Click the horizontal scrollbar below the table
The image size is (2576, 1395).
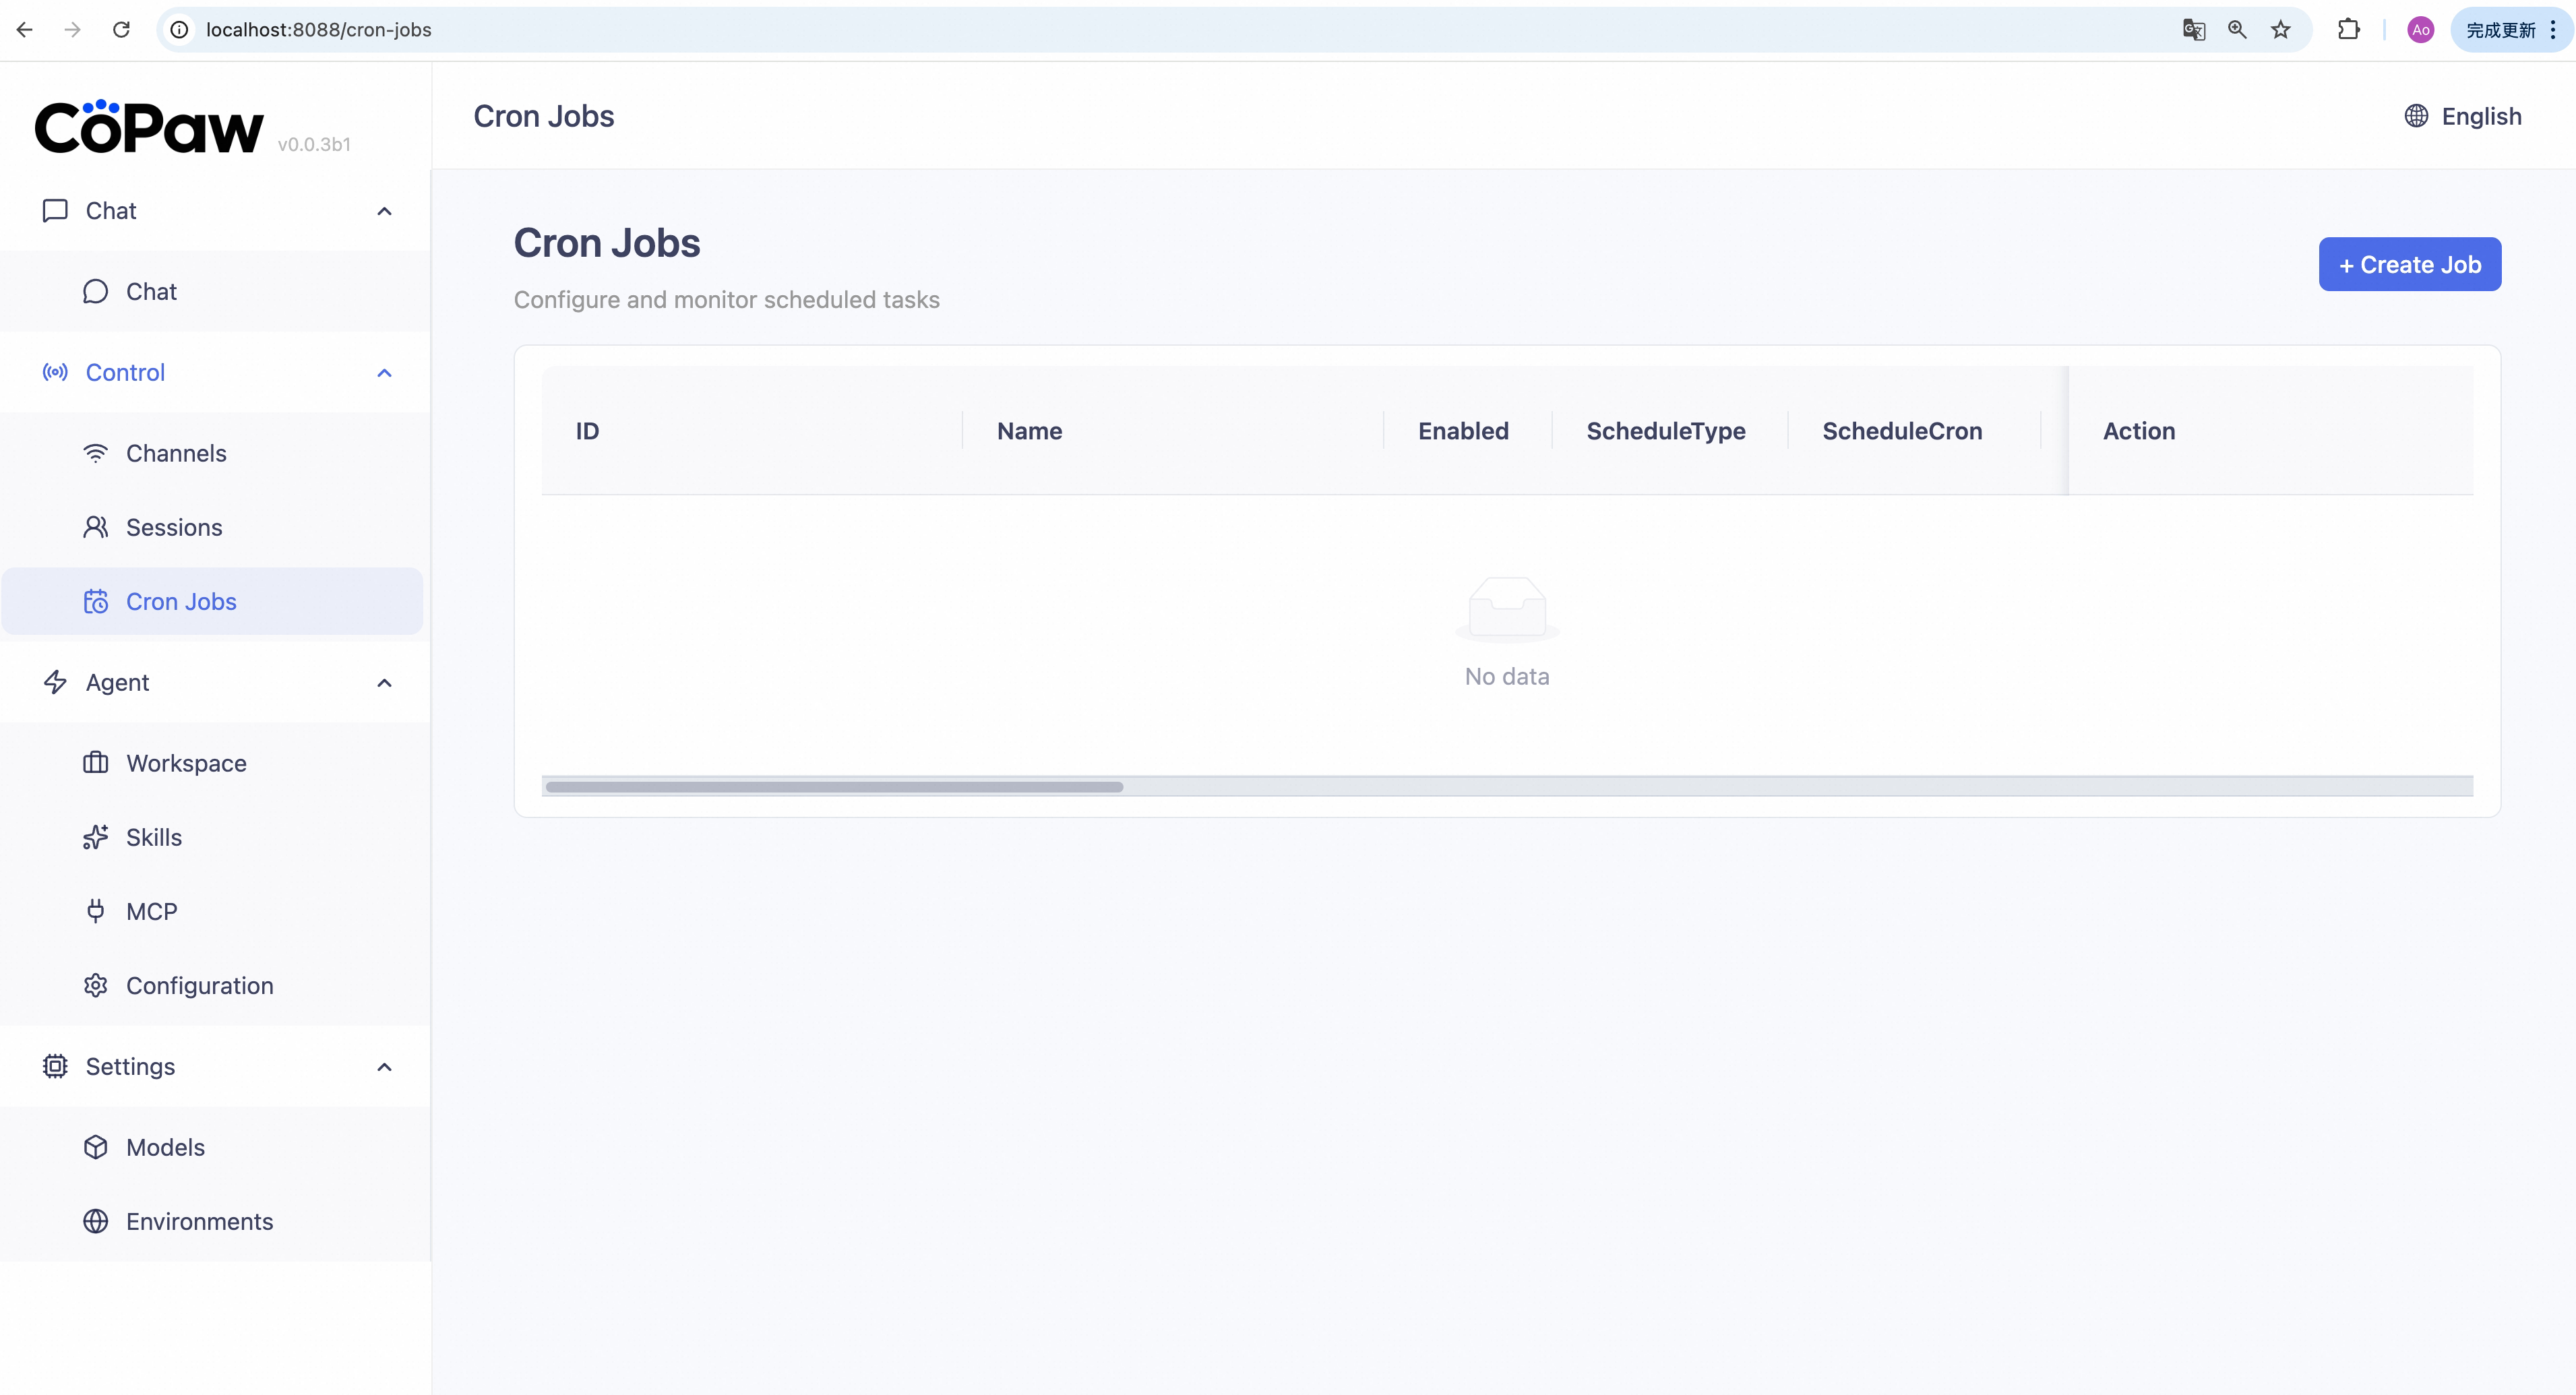click(x=835, y=787)
